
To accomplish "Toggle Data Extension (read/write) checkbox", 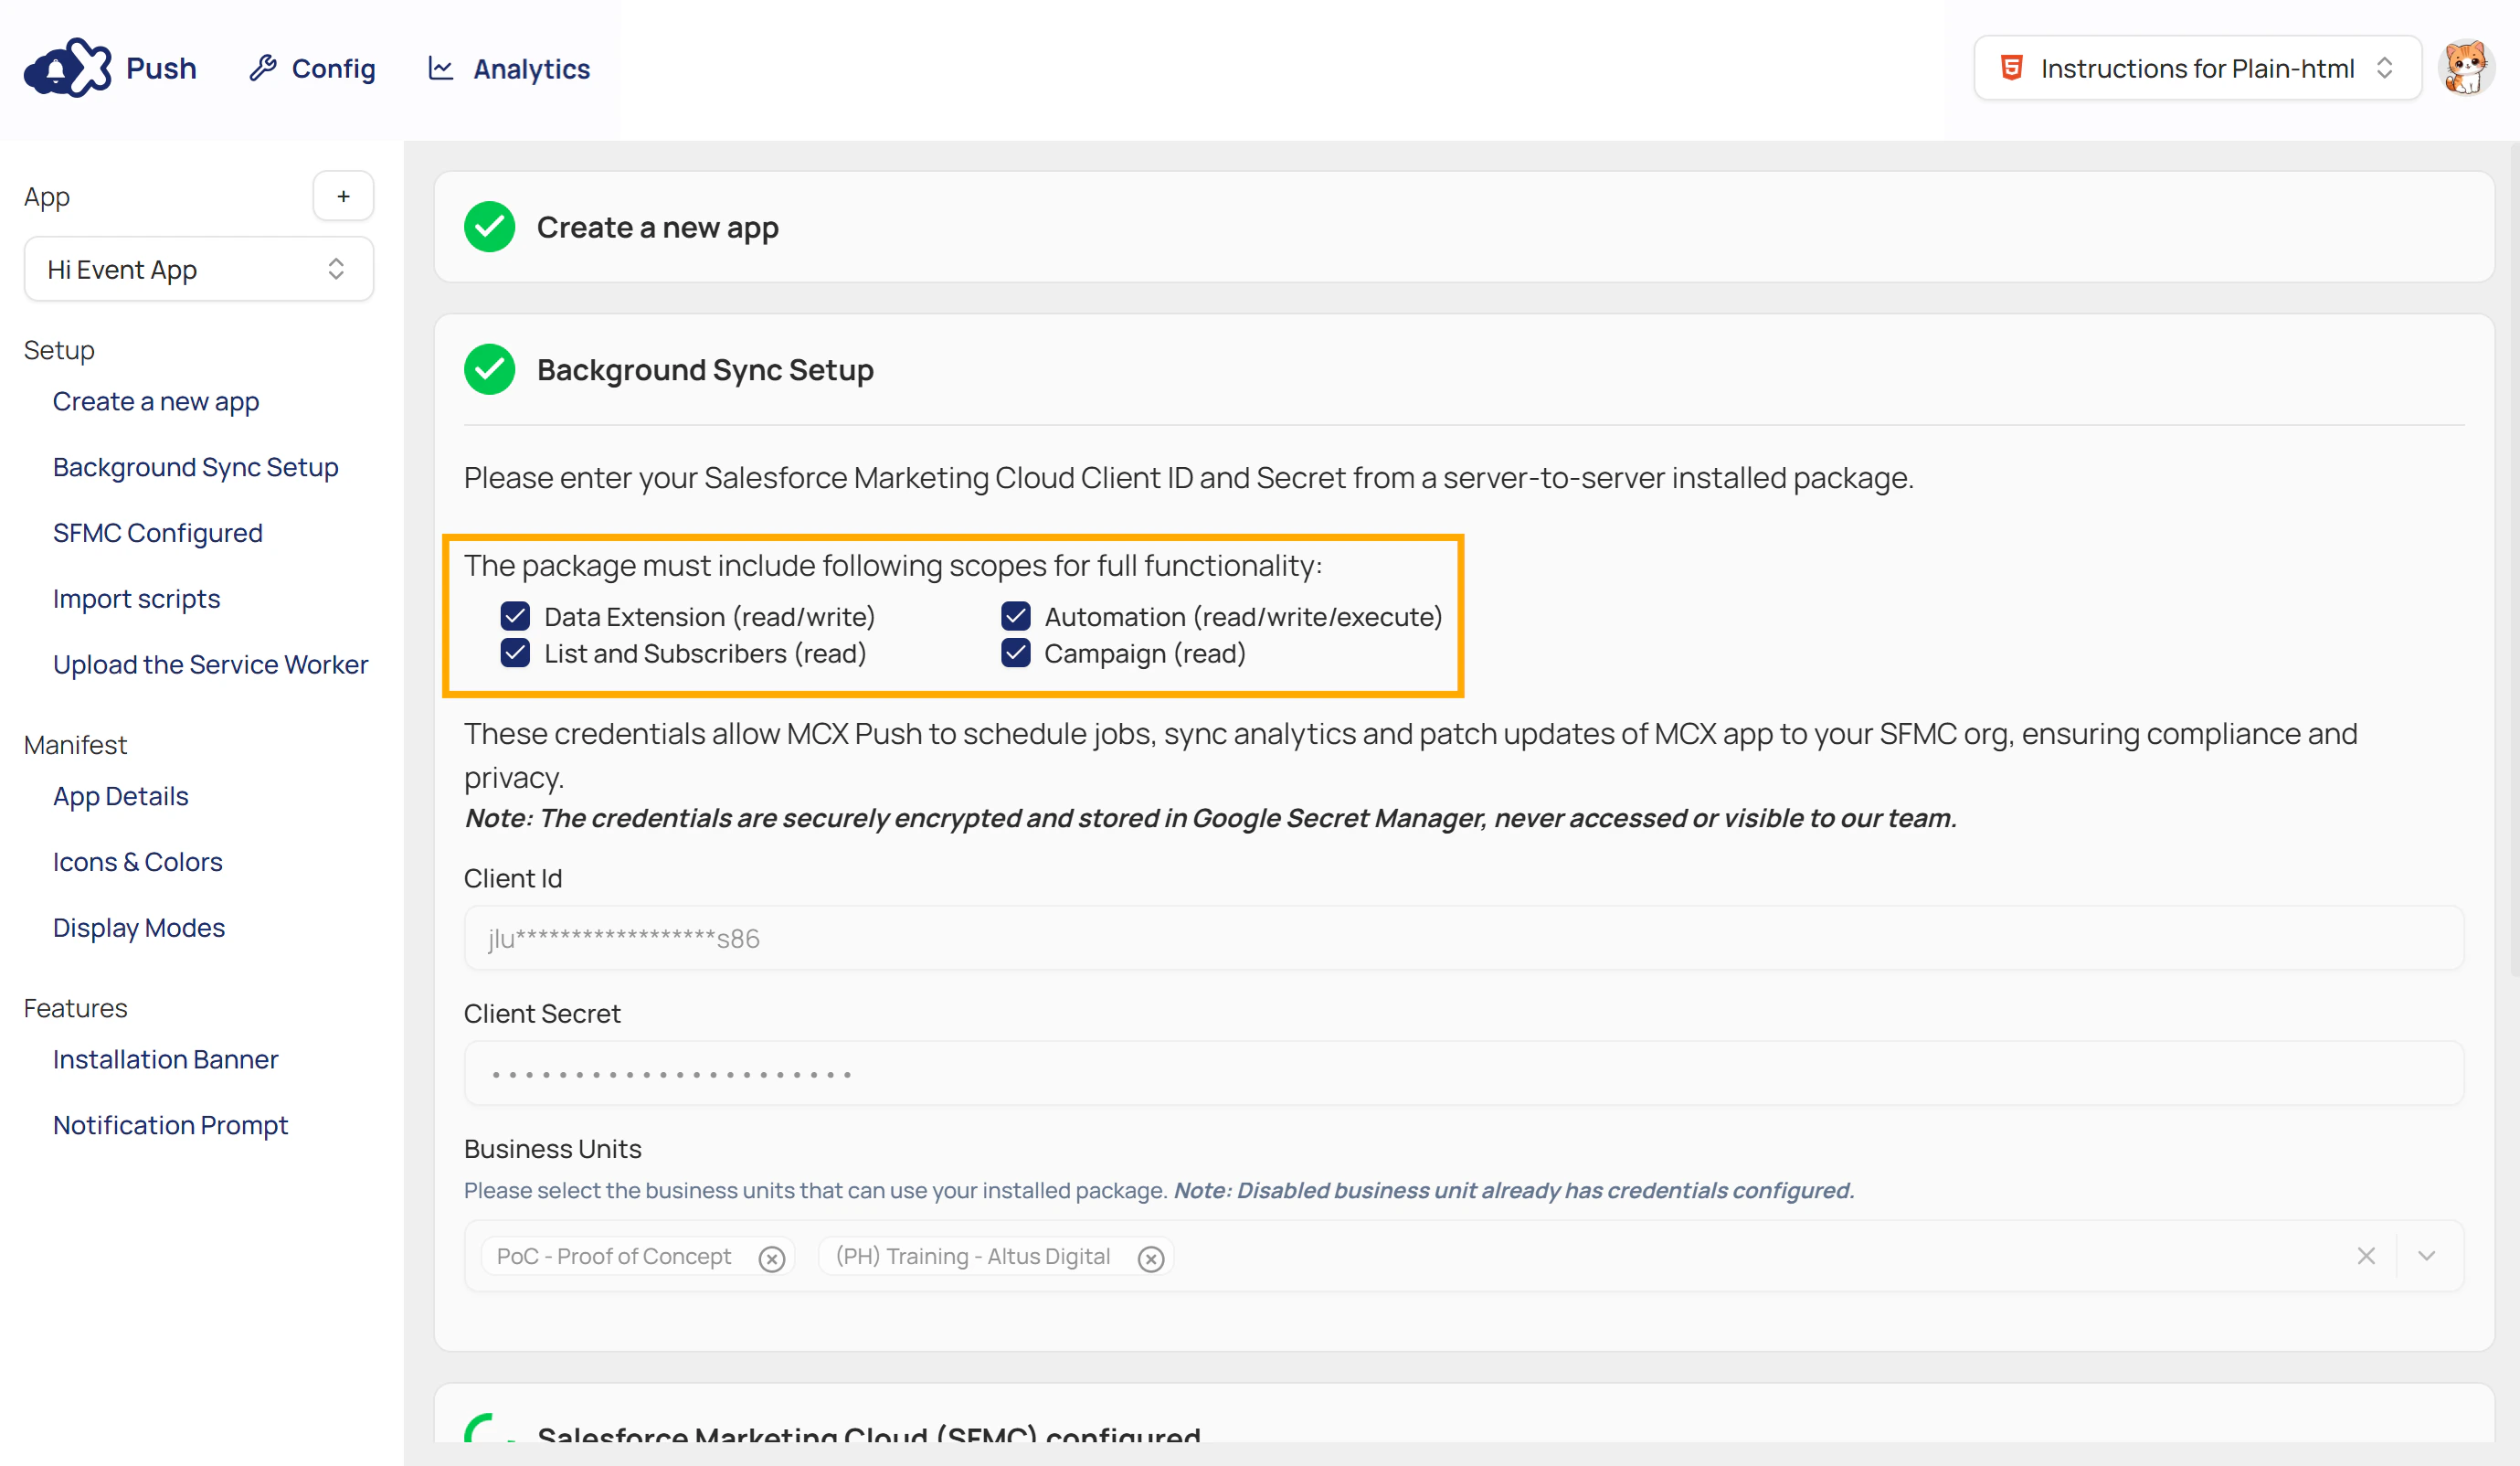I will click(515, 616).
